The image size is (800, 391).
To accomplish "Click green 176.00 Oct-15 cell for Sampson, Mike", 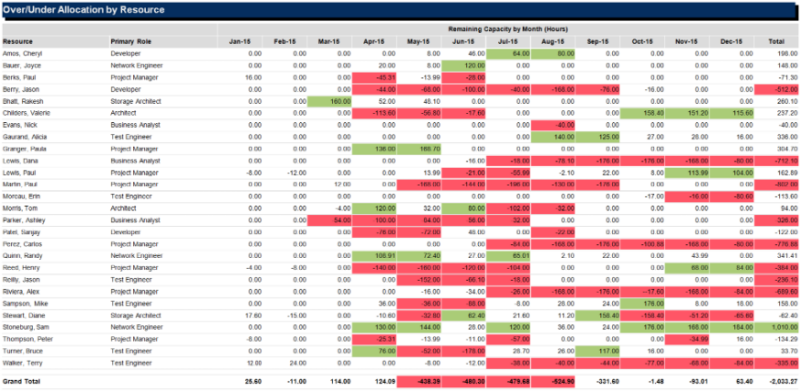I will coord(642,303).
